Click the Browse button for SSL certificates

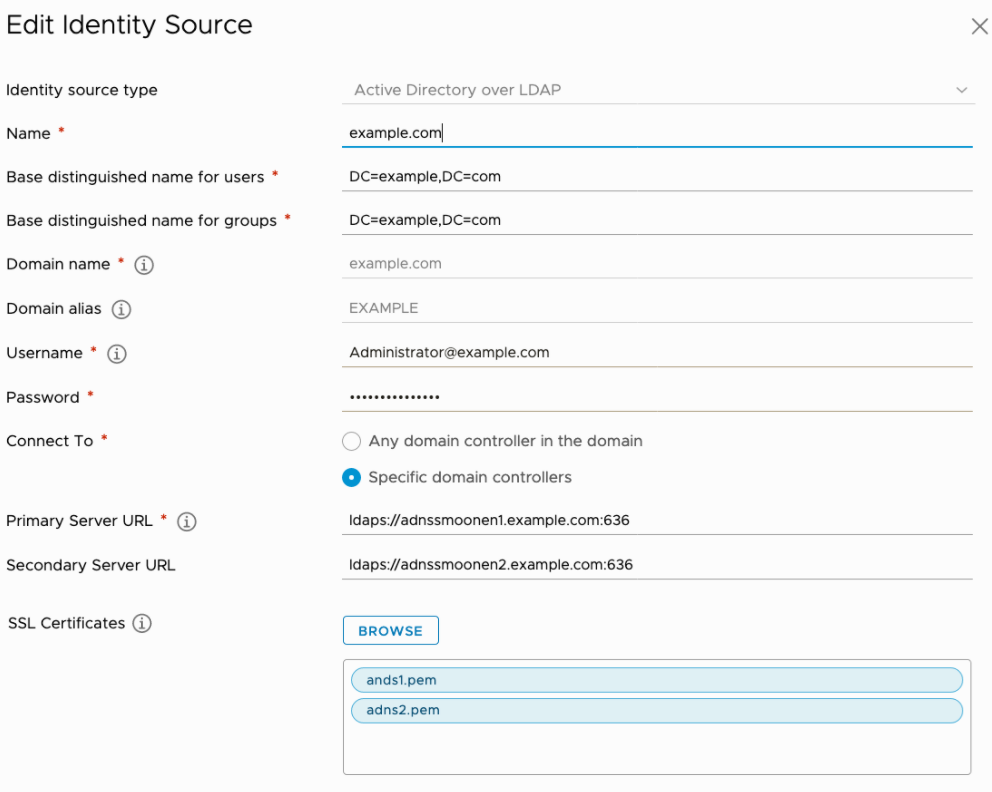click(x=390, y=631)
